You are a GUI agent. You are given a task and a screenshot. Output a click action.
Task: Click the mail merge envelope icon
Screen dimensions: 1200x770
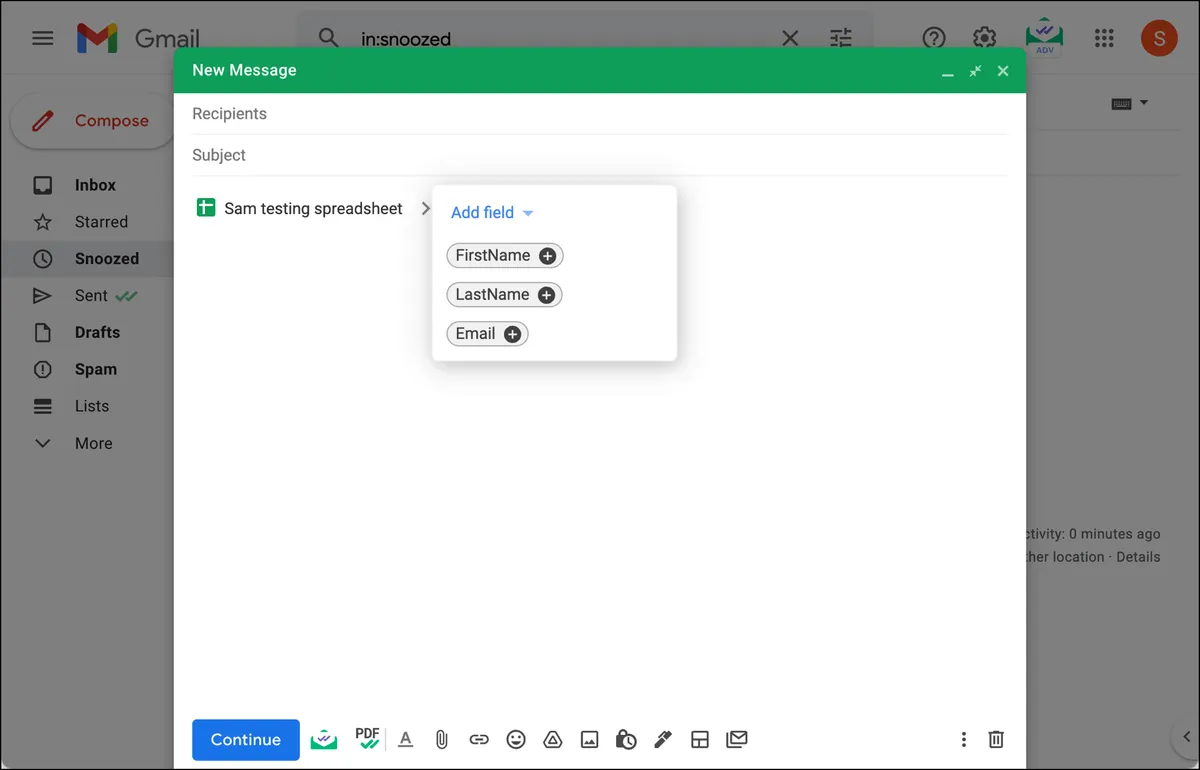point(737,740)
